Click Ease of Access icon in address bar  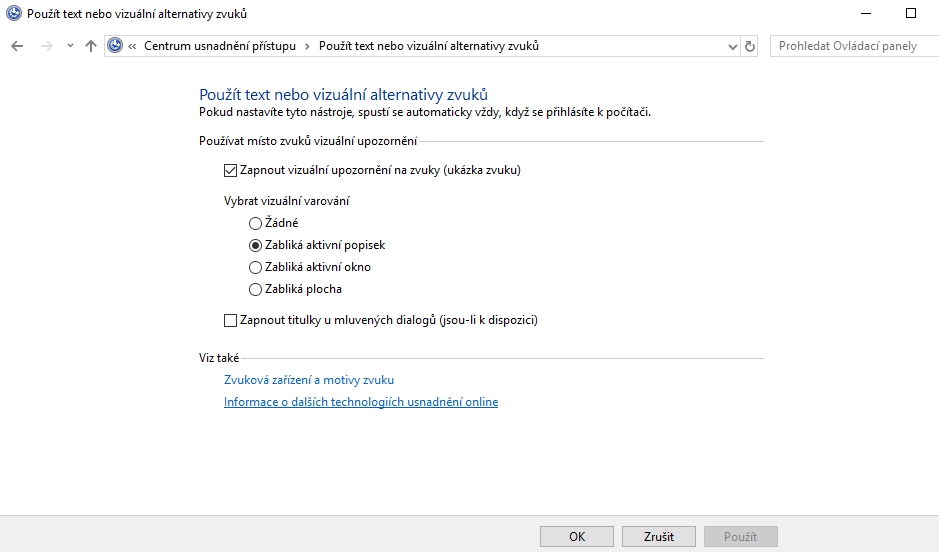[115, 46]
